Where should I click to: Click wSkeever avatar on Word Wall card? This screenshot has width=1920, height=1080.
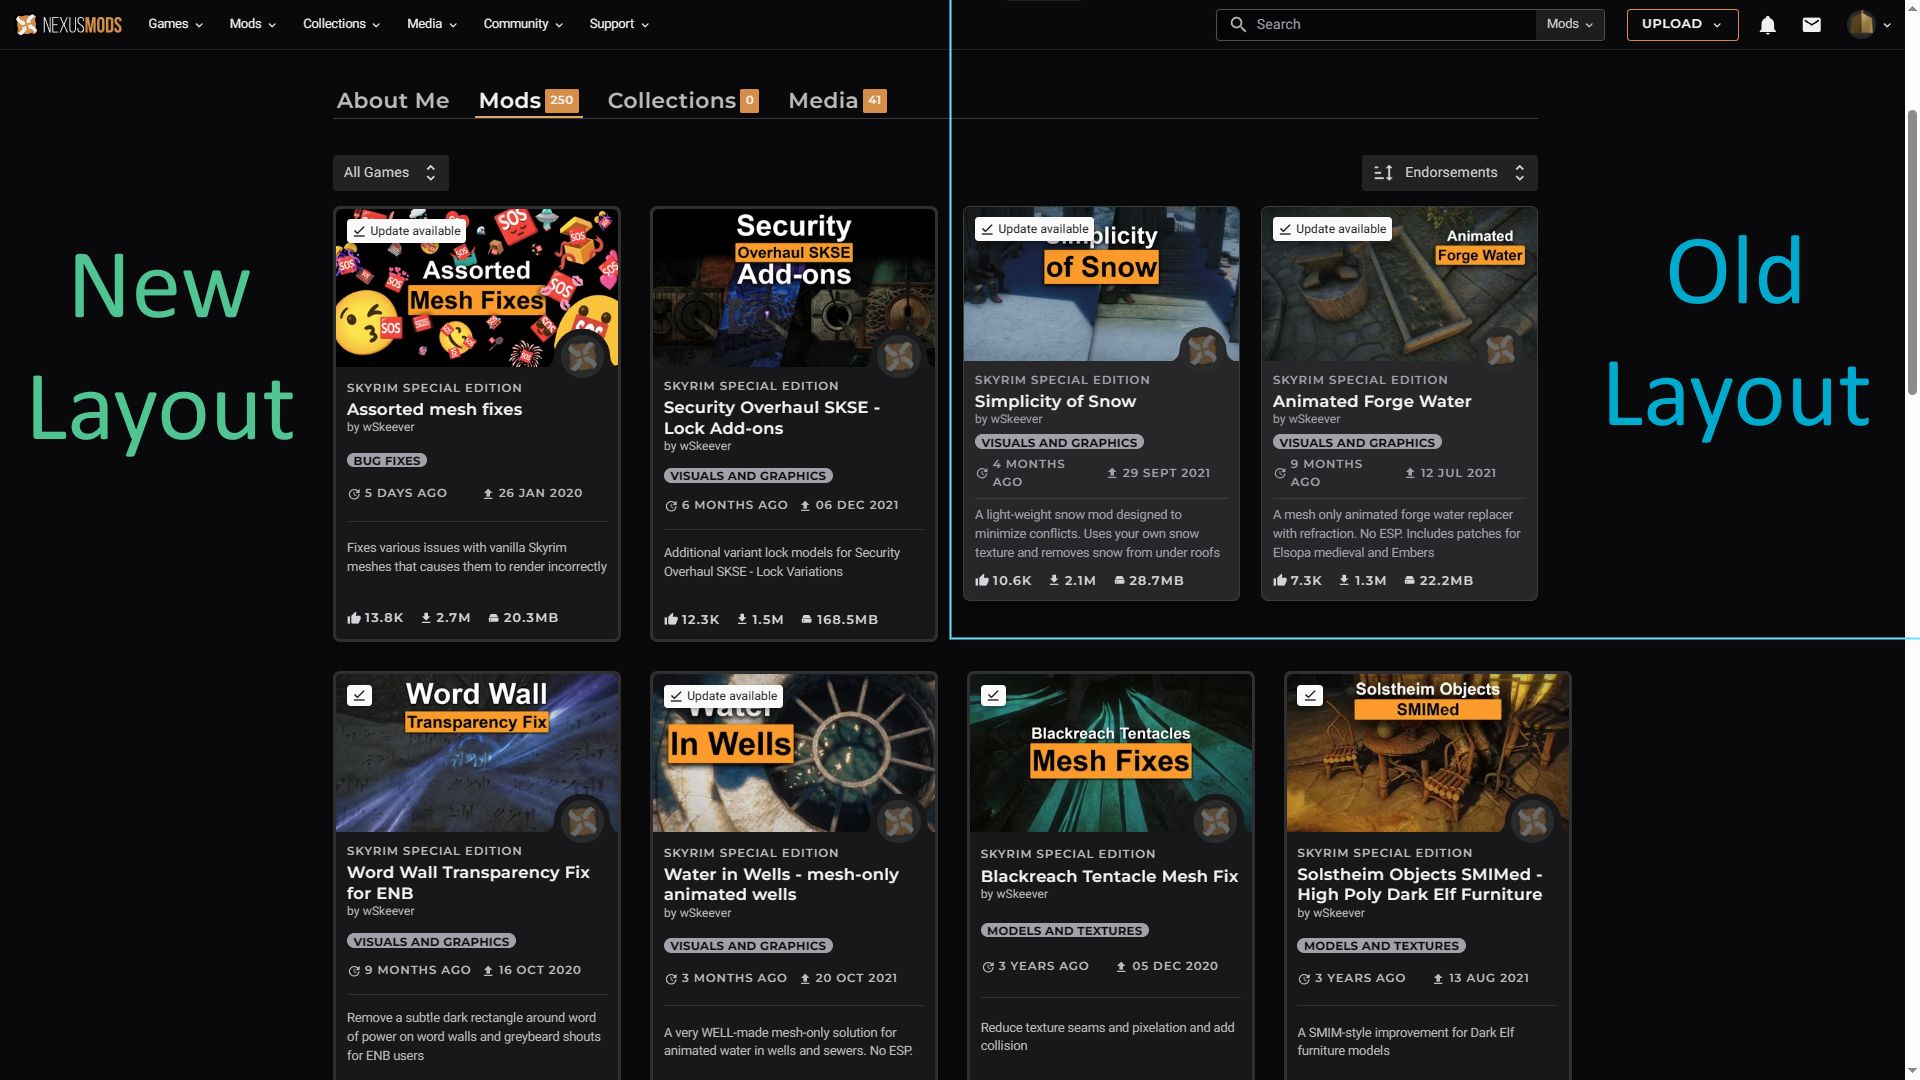click(582, 820)
